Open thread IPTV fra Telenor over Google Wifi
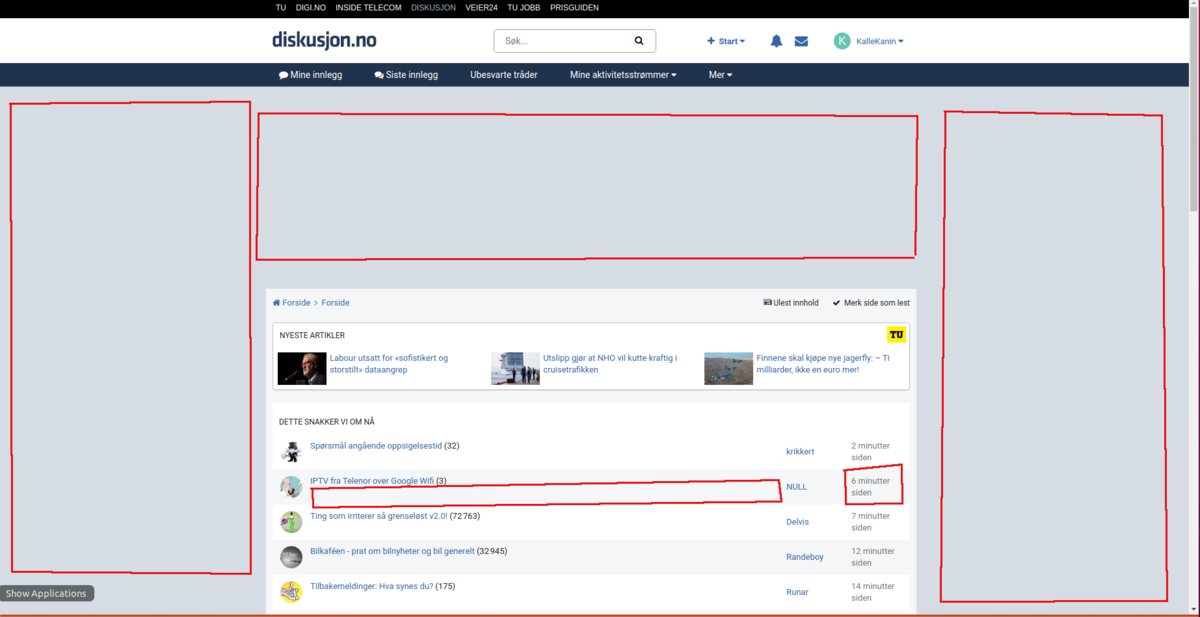The width and height of the screenshot is (1200, 617). (372, 481)
